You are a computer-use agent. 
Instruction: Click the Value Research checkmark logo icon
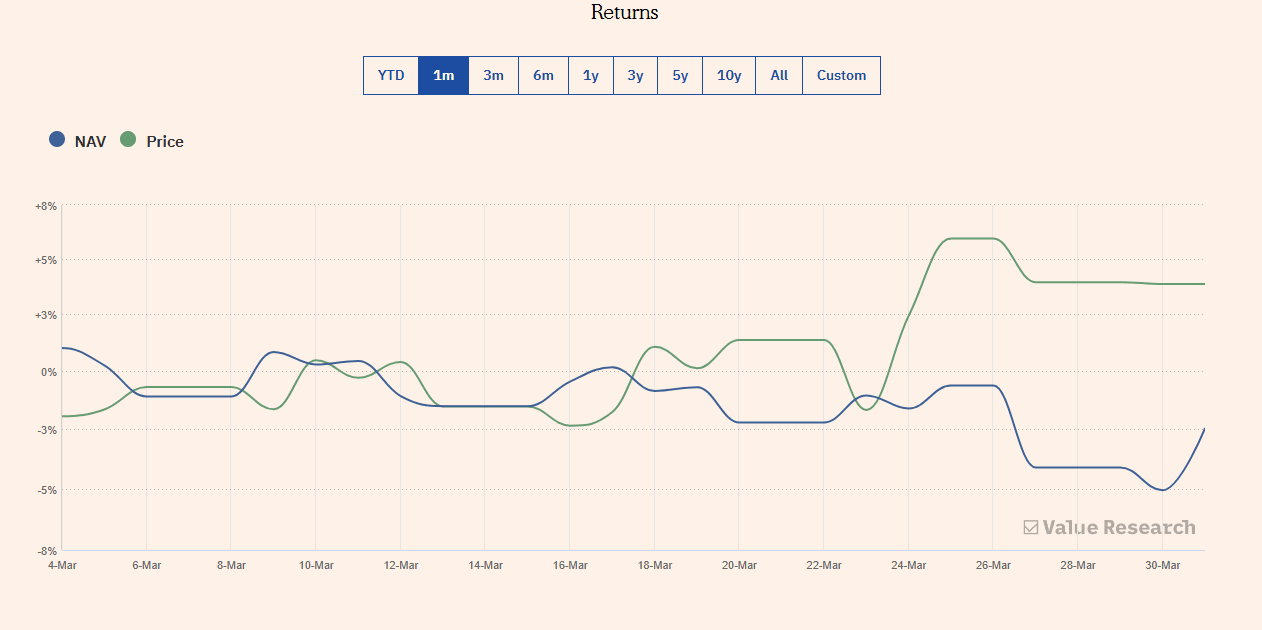[1030, 527]
